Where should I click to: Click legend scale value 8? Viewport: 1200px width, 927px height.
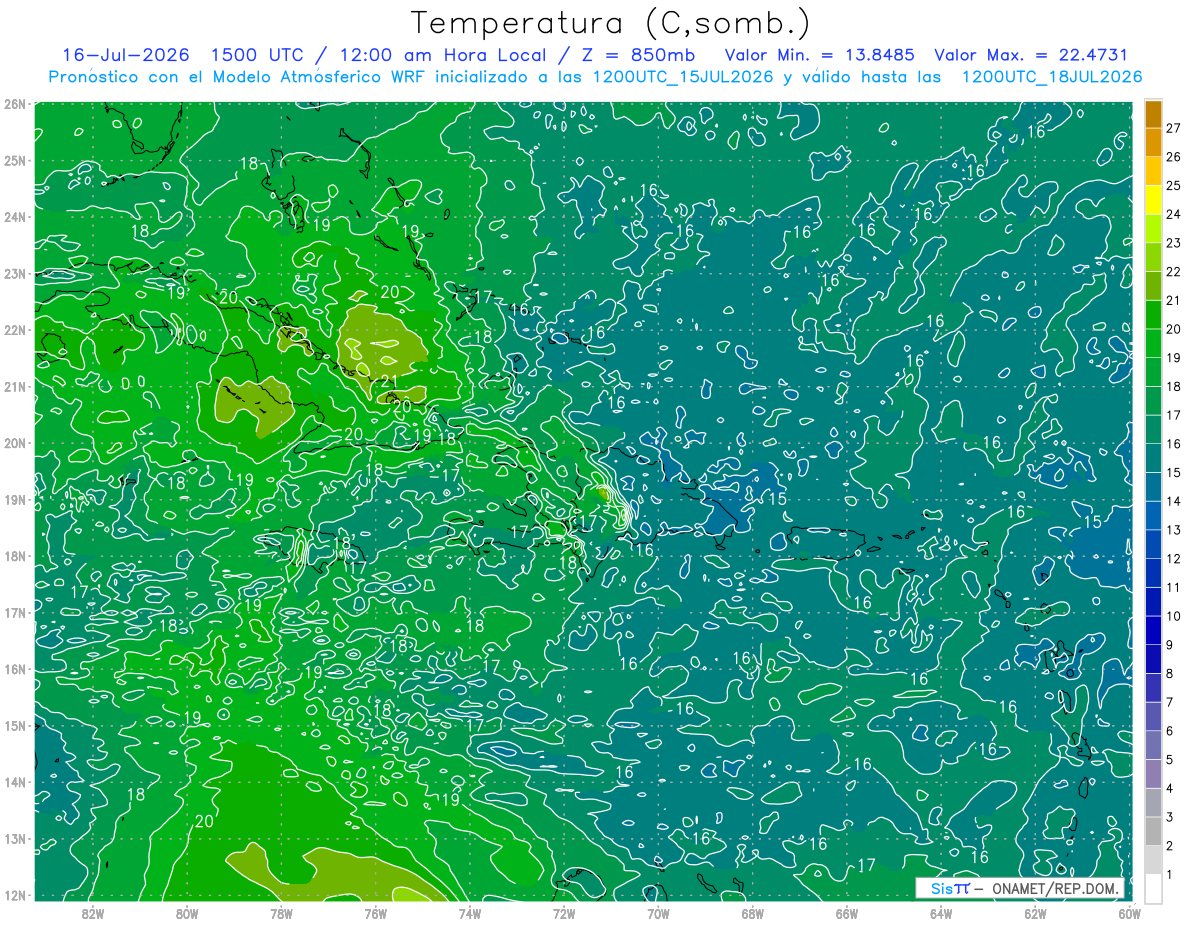point(1171,673)
